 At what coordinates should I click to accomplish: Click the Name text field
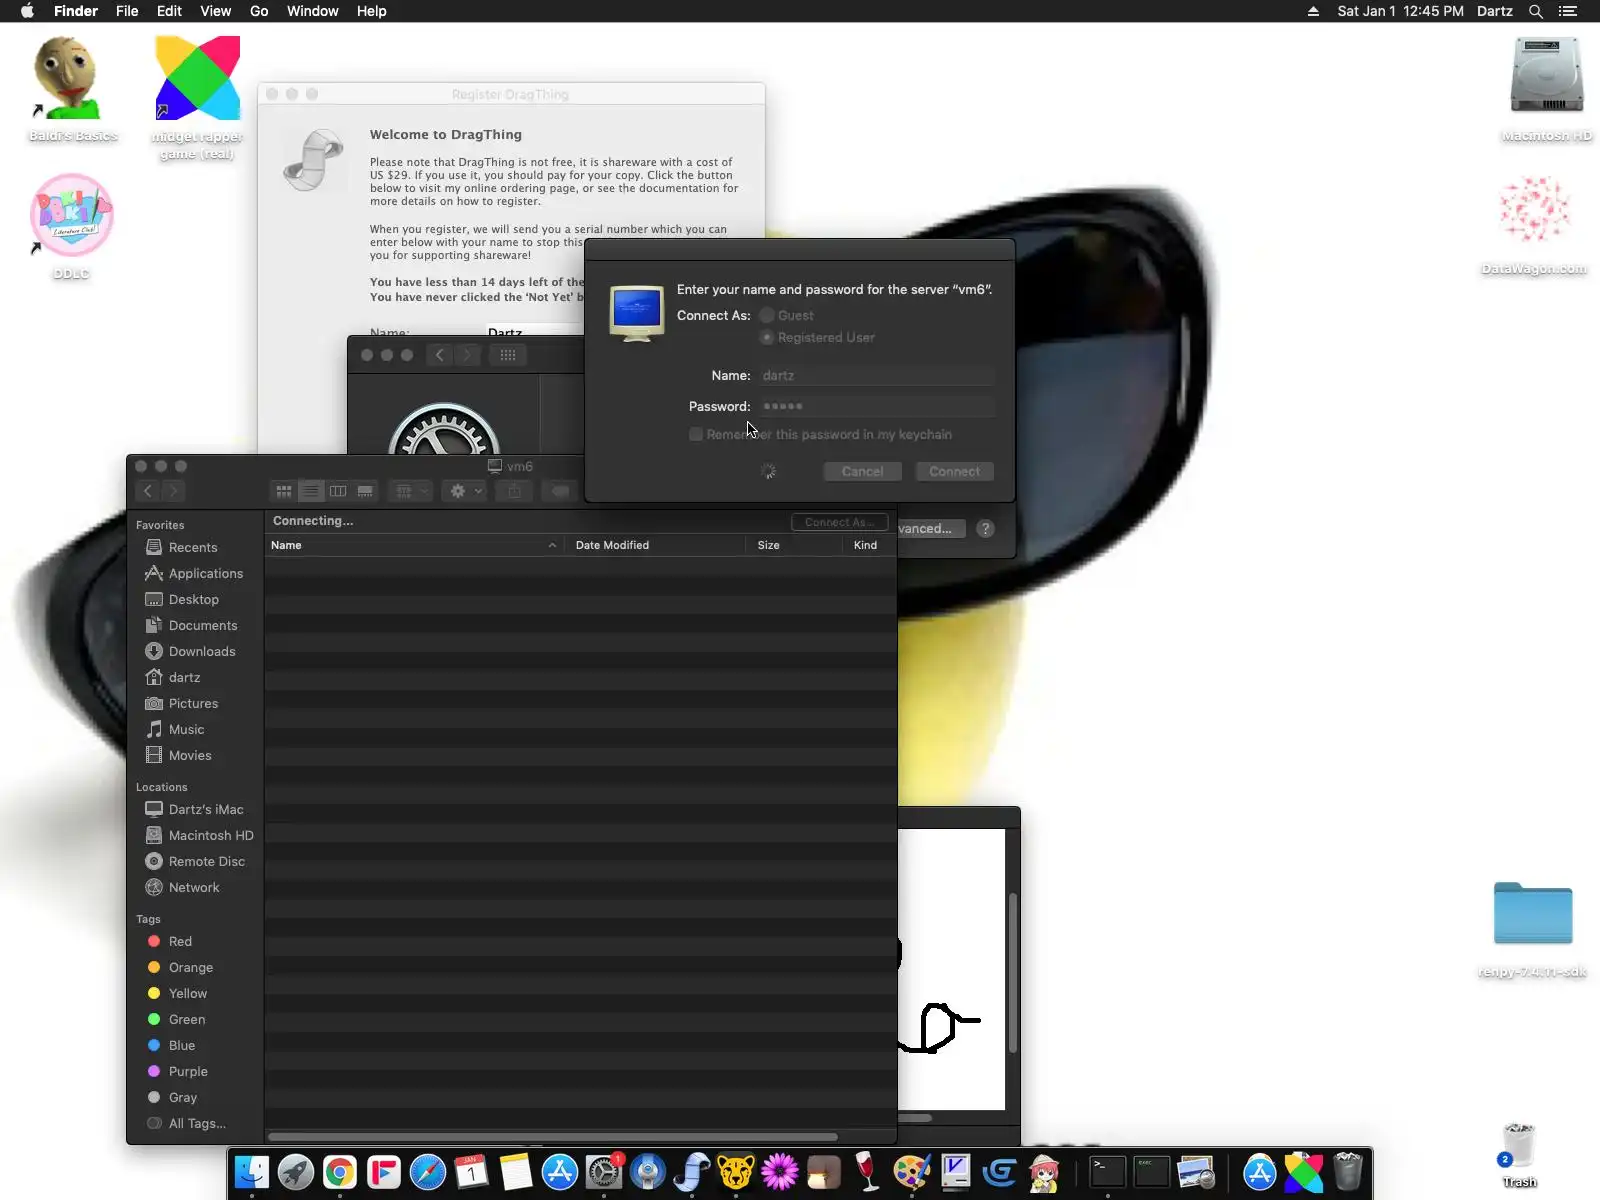tap(877, 376)
